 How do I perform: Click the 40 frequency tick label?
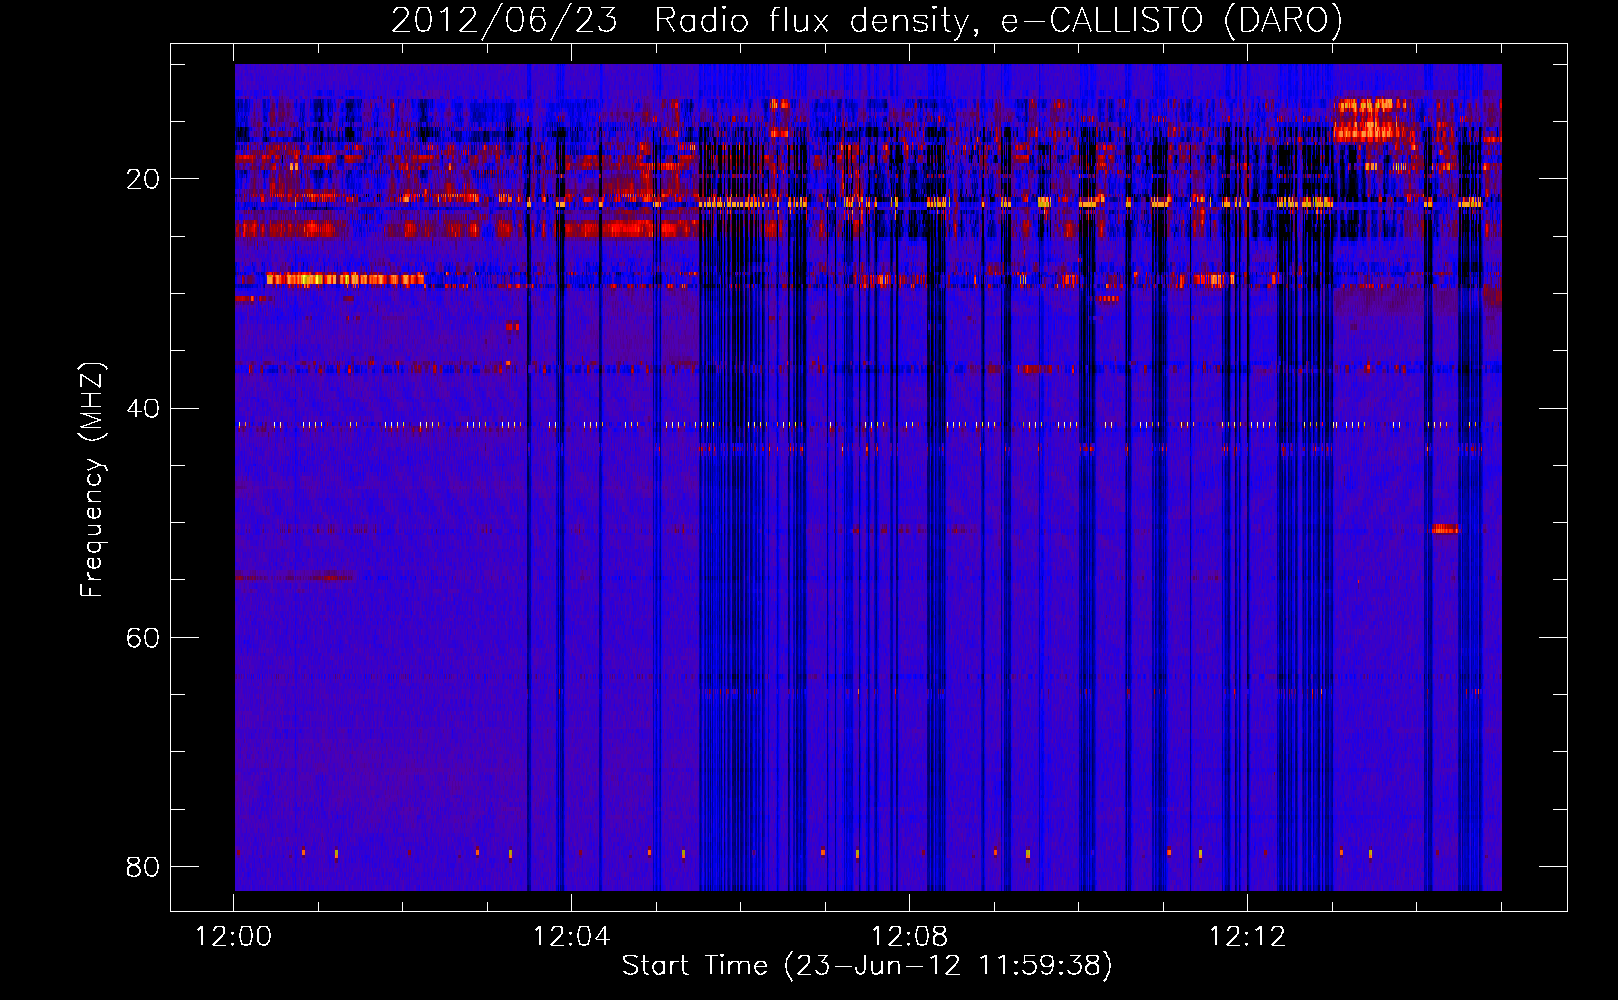tap(143, 409)
